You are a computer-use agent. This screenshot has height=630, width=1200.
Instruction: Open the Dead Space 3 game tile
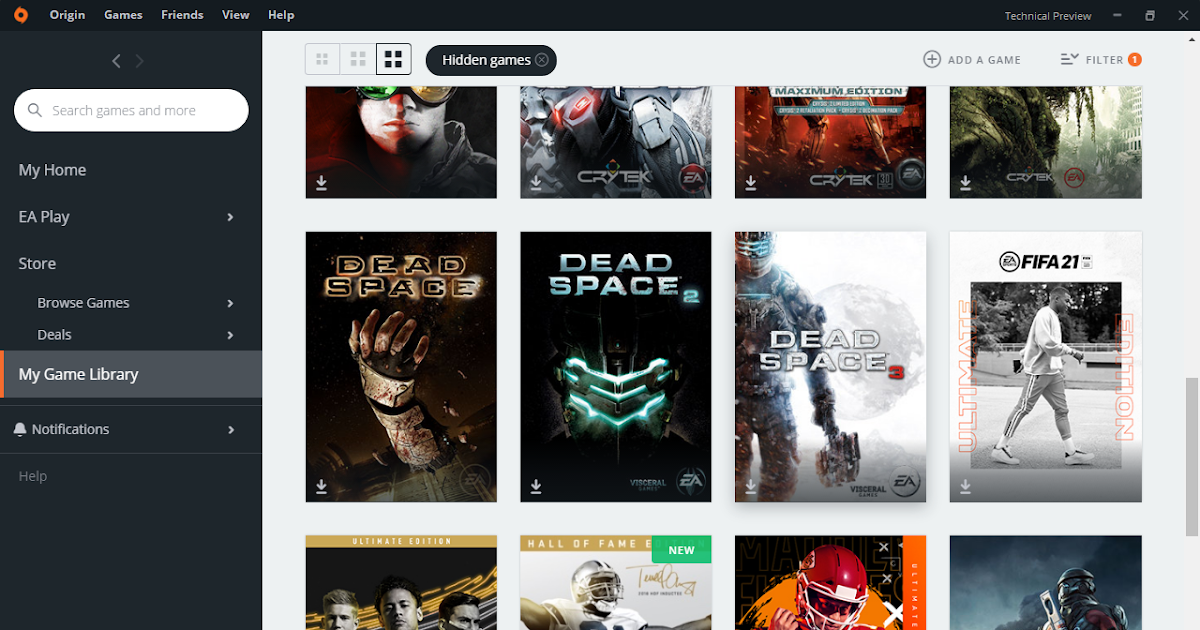point(830,367)
